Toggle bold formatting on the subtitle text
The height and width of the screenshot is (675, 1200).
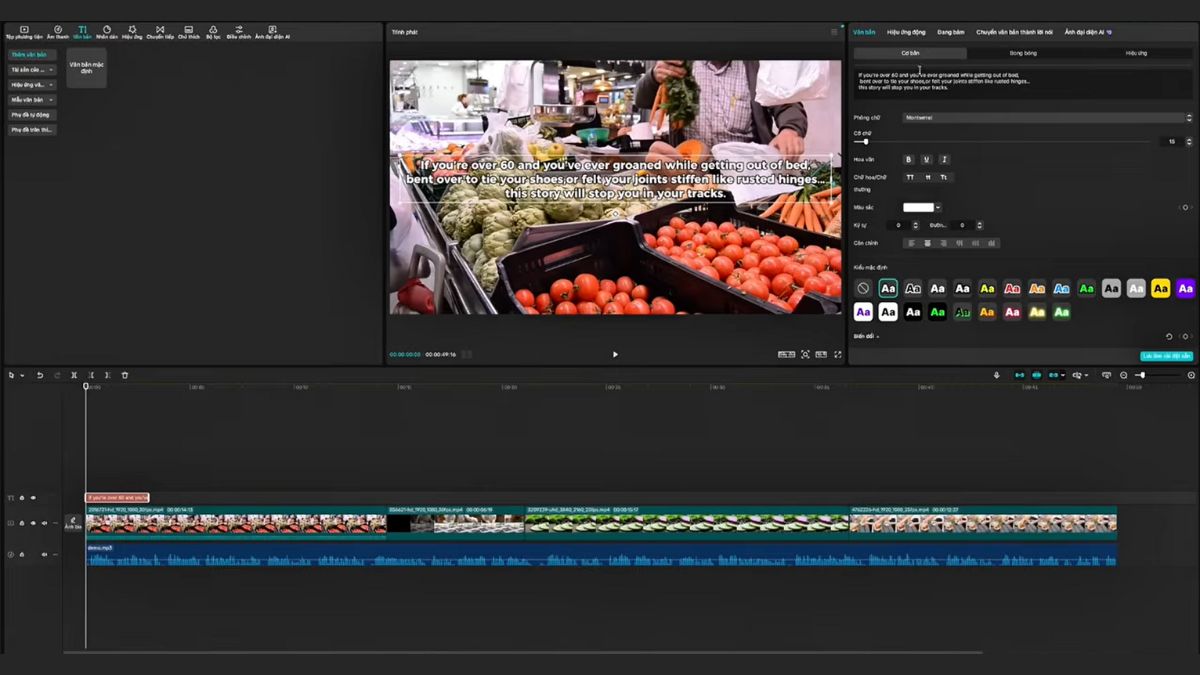point(908,159)
